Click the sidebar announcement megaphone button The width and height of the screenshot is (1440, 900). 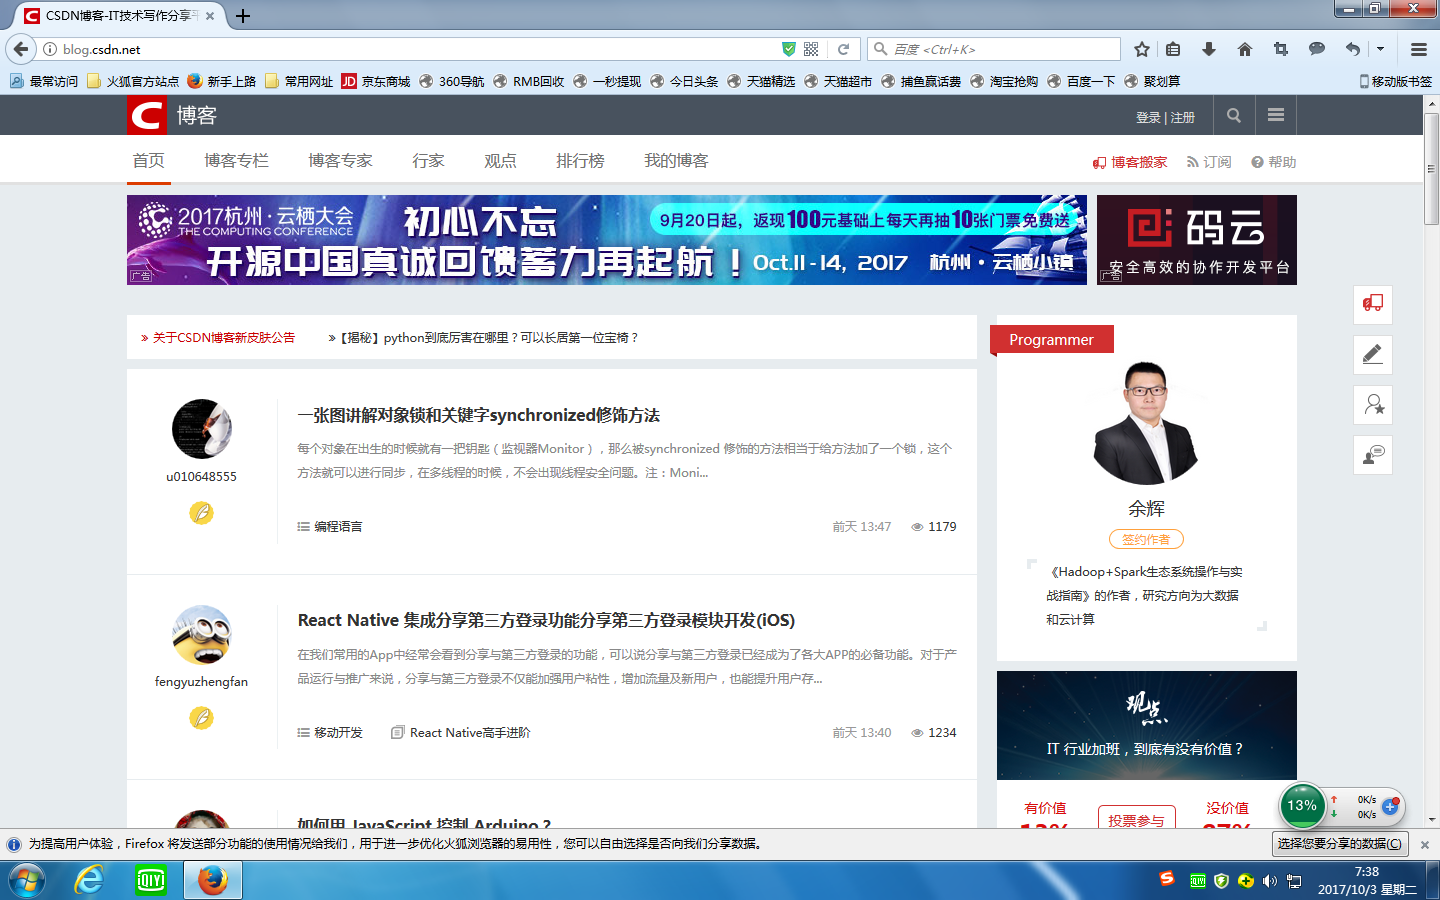coord(1373,304)
